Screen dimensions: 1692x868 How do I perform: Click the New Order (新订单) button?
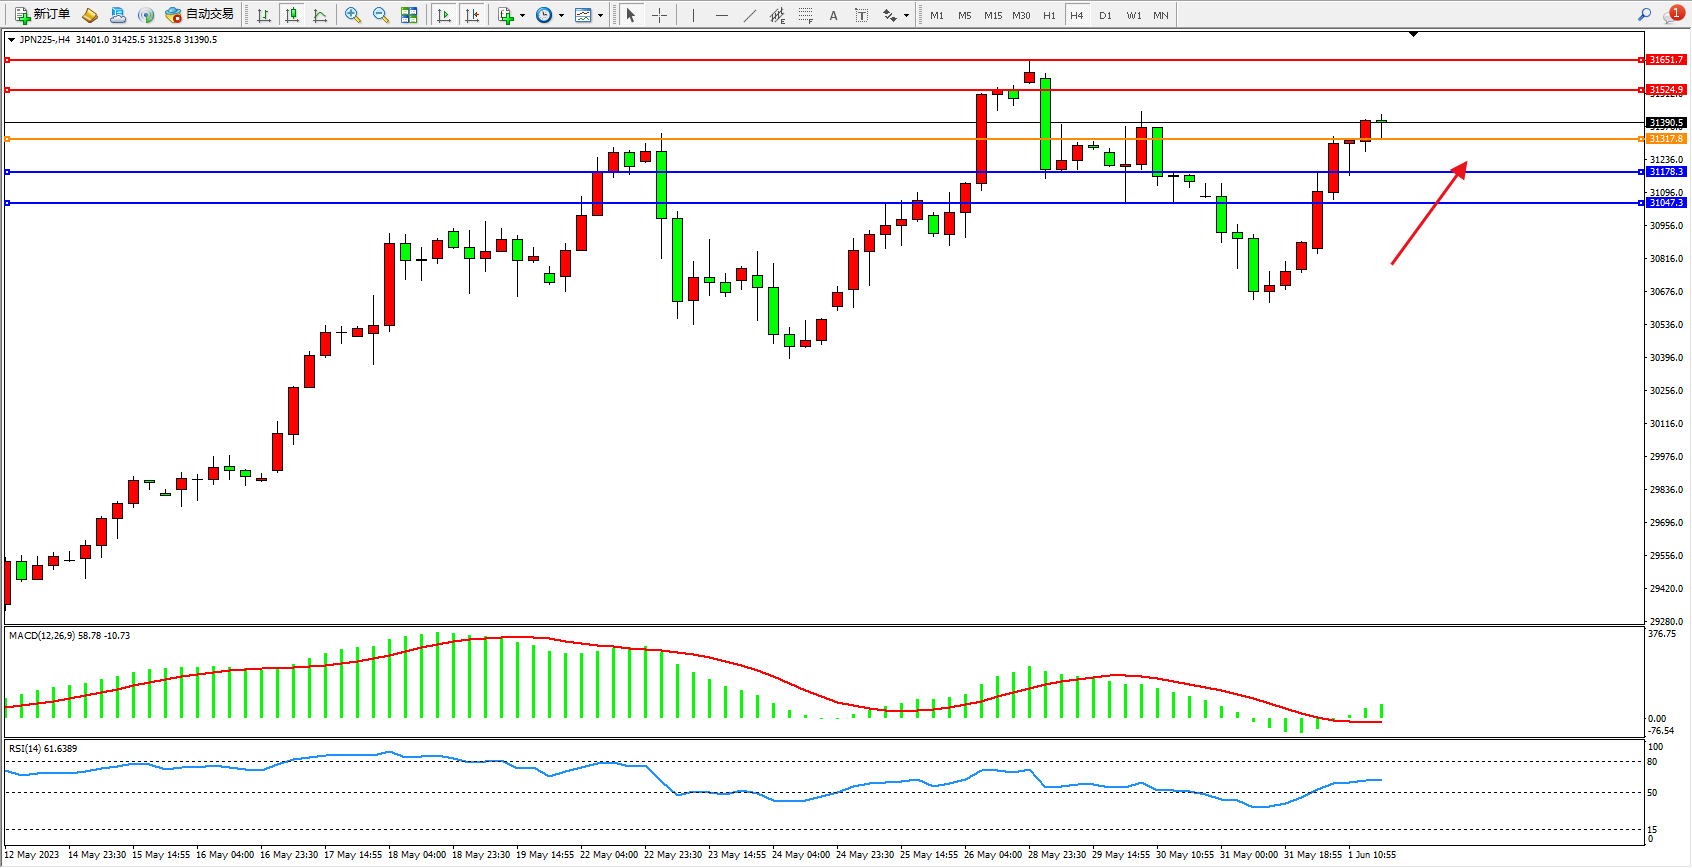click(x=42, y=15)
